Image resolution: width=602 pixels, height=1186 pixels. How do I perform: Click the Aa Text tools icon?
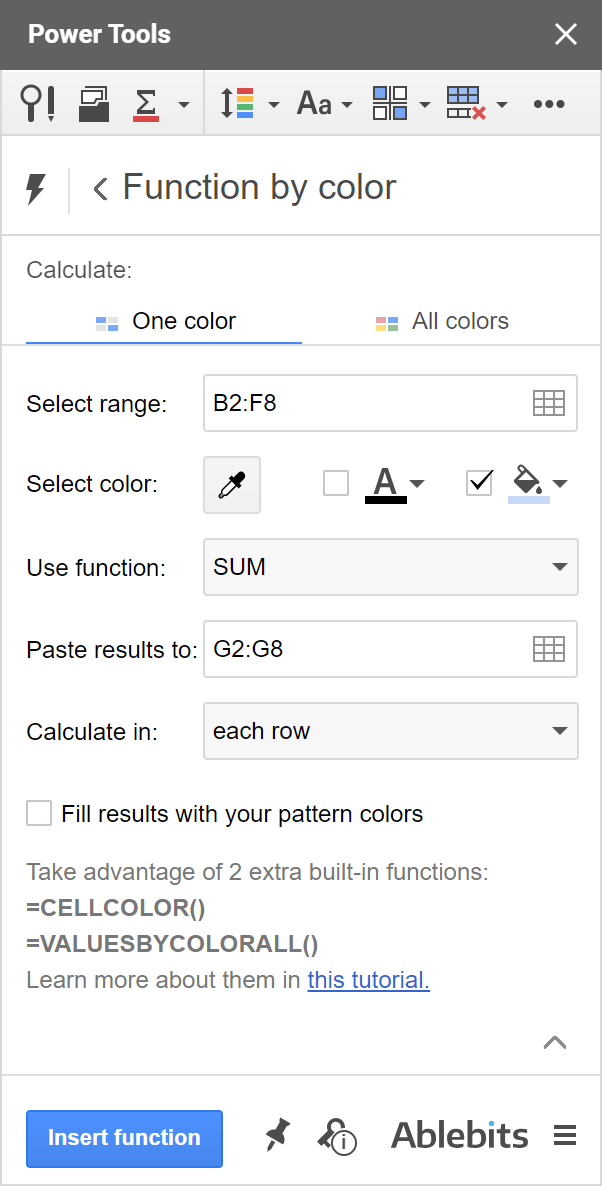click(x=314, y=104)
